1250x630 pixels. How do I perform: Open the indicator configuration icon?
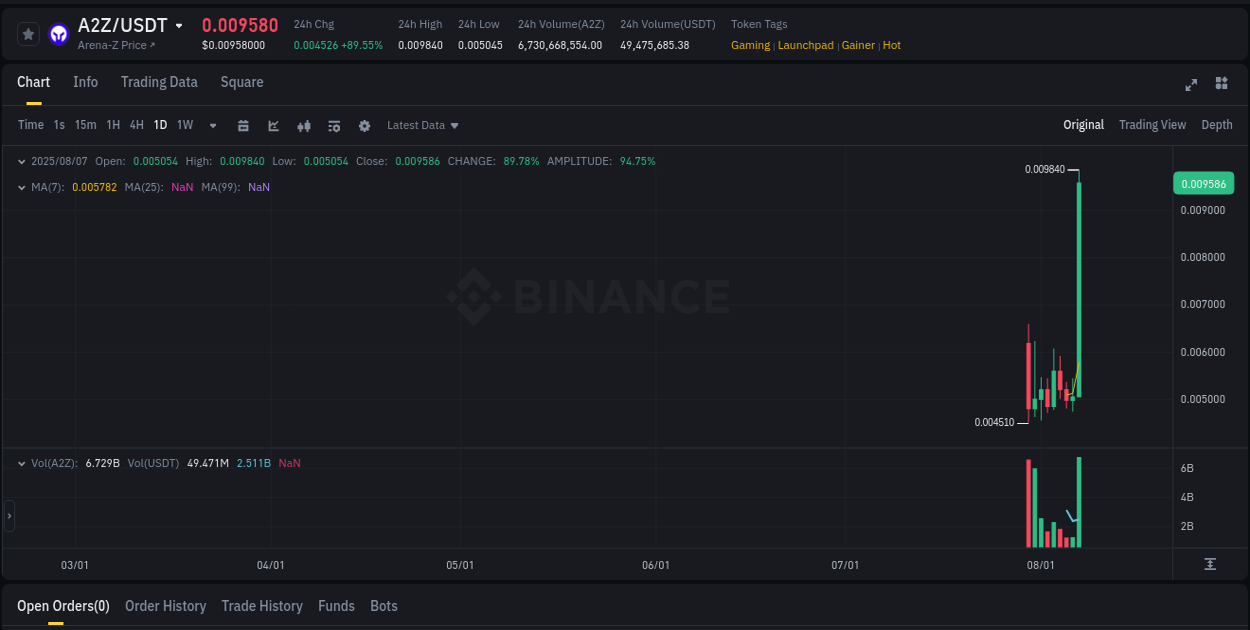point(333,125)
